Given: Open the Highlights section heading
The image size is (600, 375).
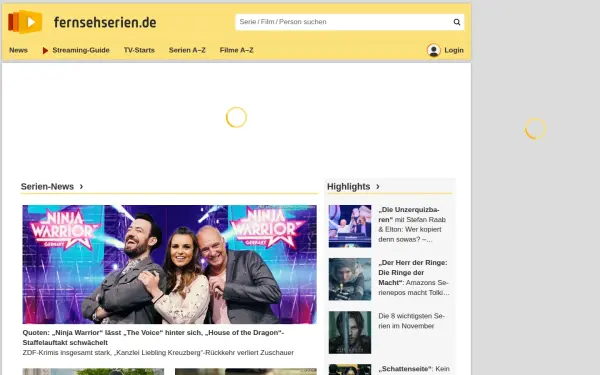Looking at the screenshot, I should (x=349, y=186).
